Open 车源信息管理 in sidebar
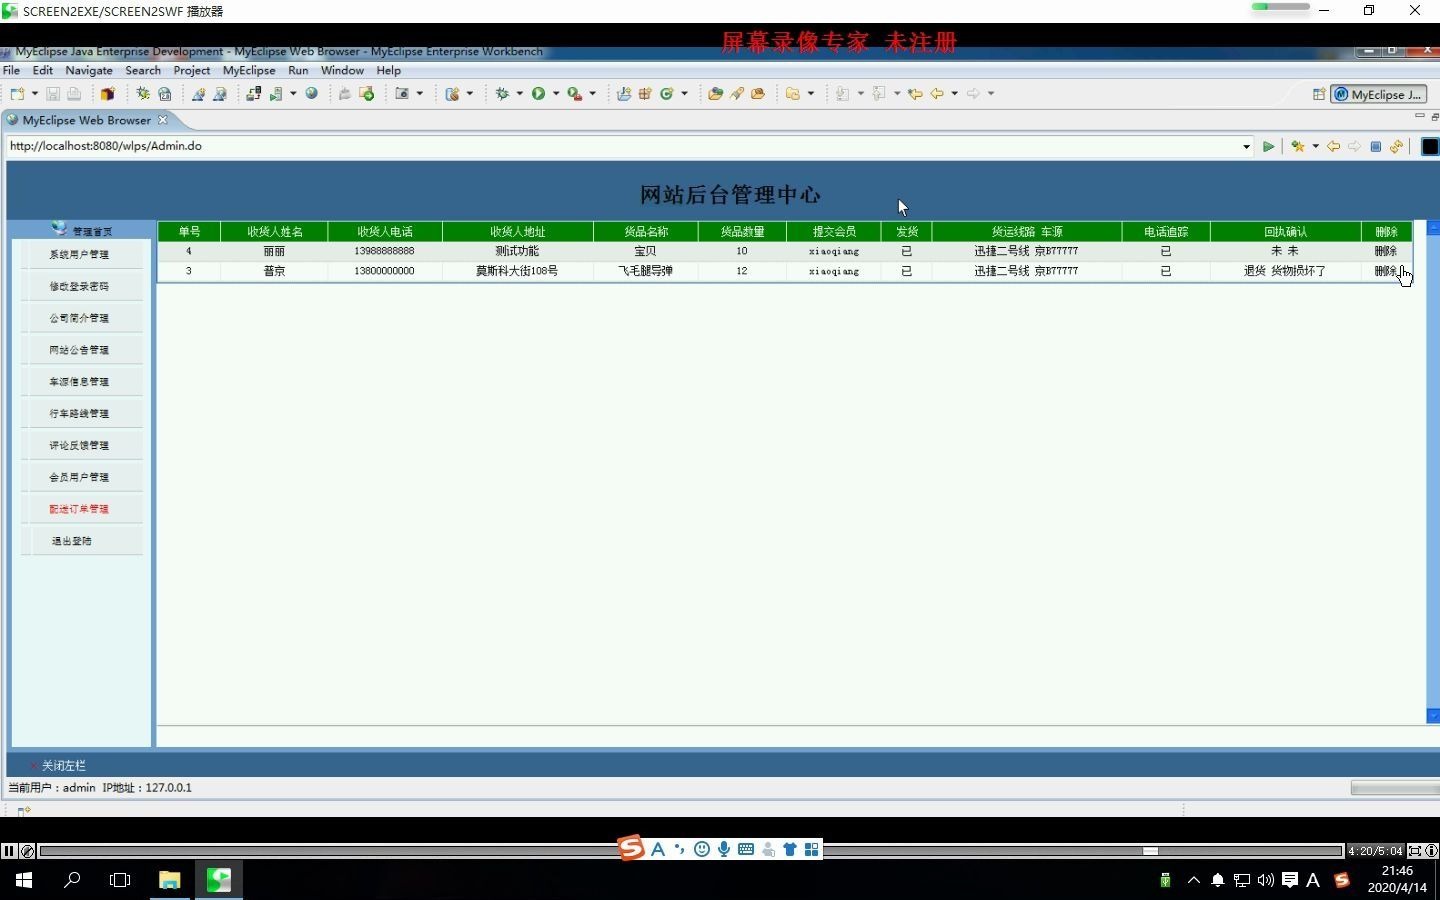The height and width of the screenshot is (900, 1440). click(79, 382)
